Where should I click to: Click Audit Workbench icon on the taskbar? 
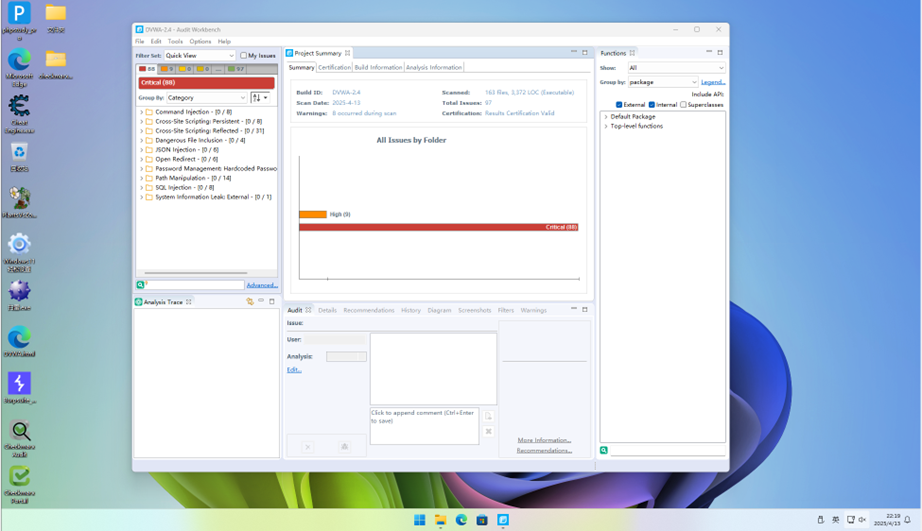(x=503, y=520)
